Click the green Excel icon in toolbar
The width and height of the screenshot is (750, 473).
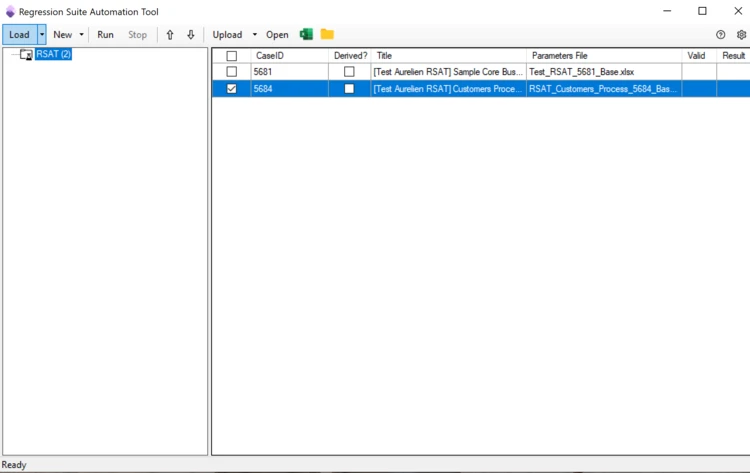306,34
